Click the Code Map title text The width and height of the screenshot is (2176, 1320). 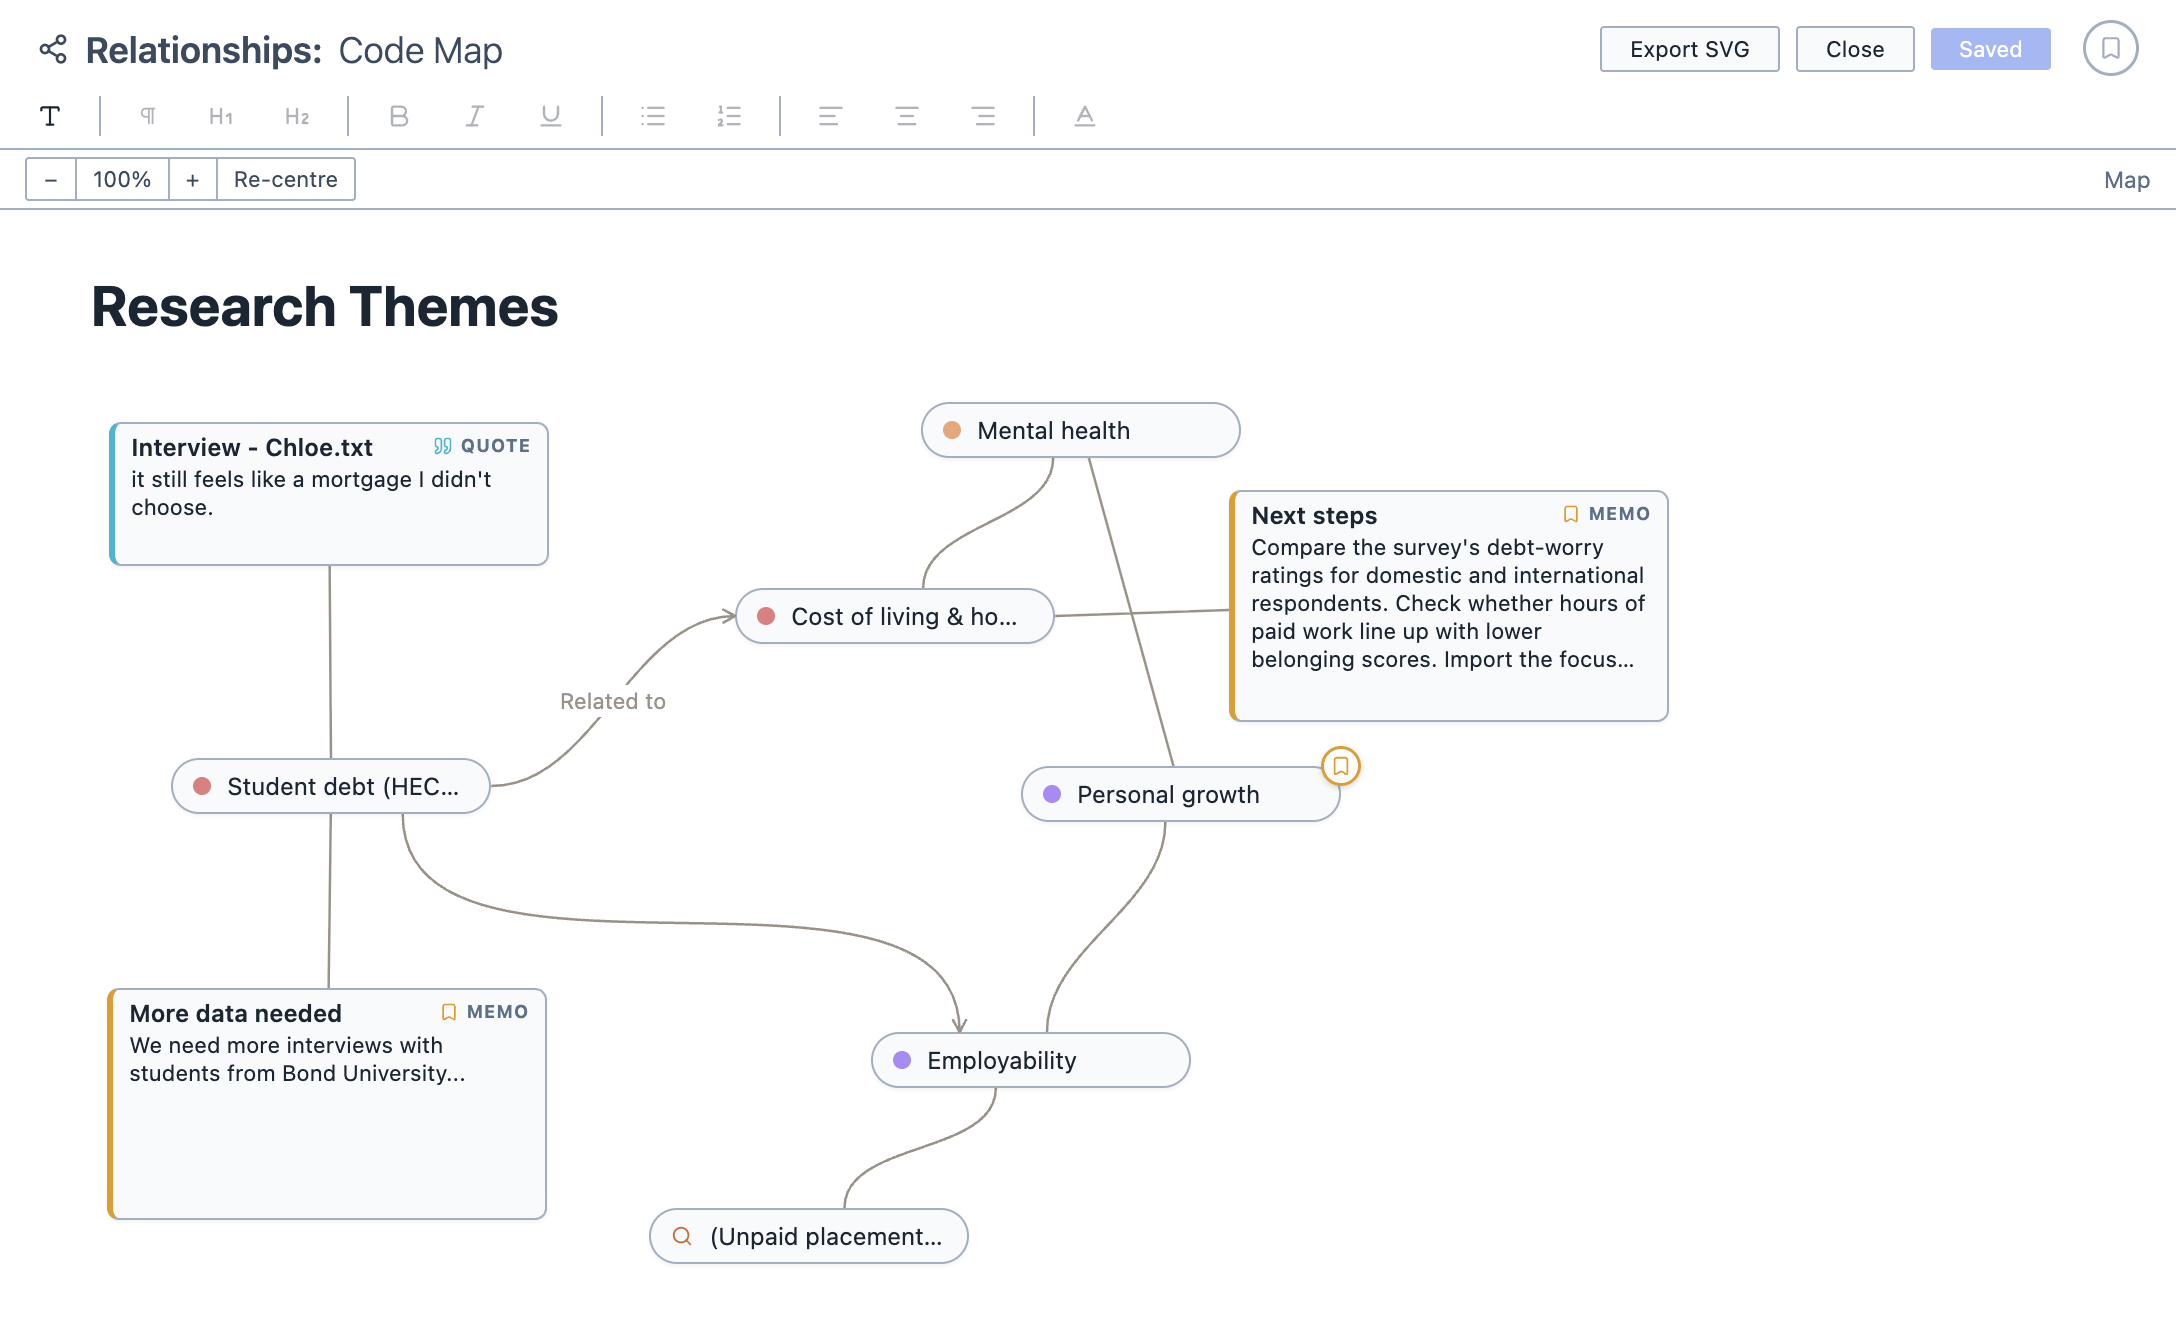click(421, 50)
